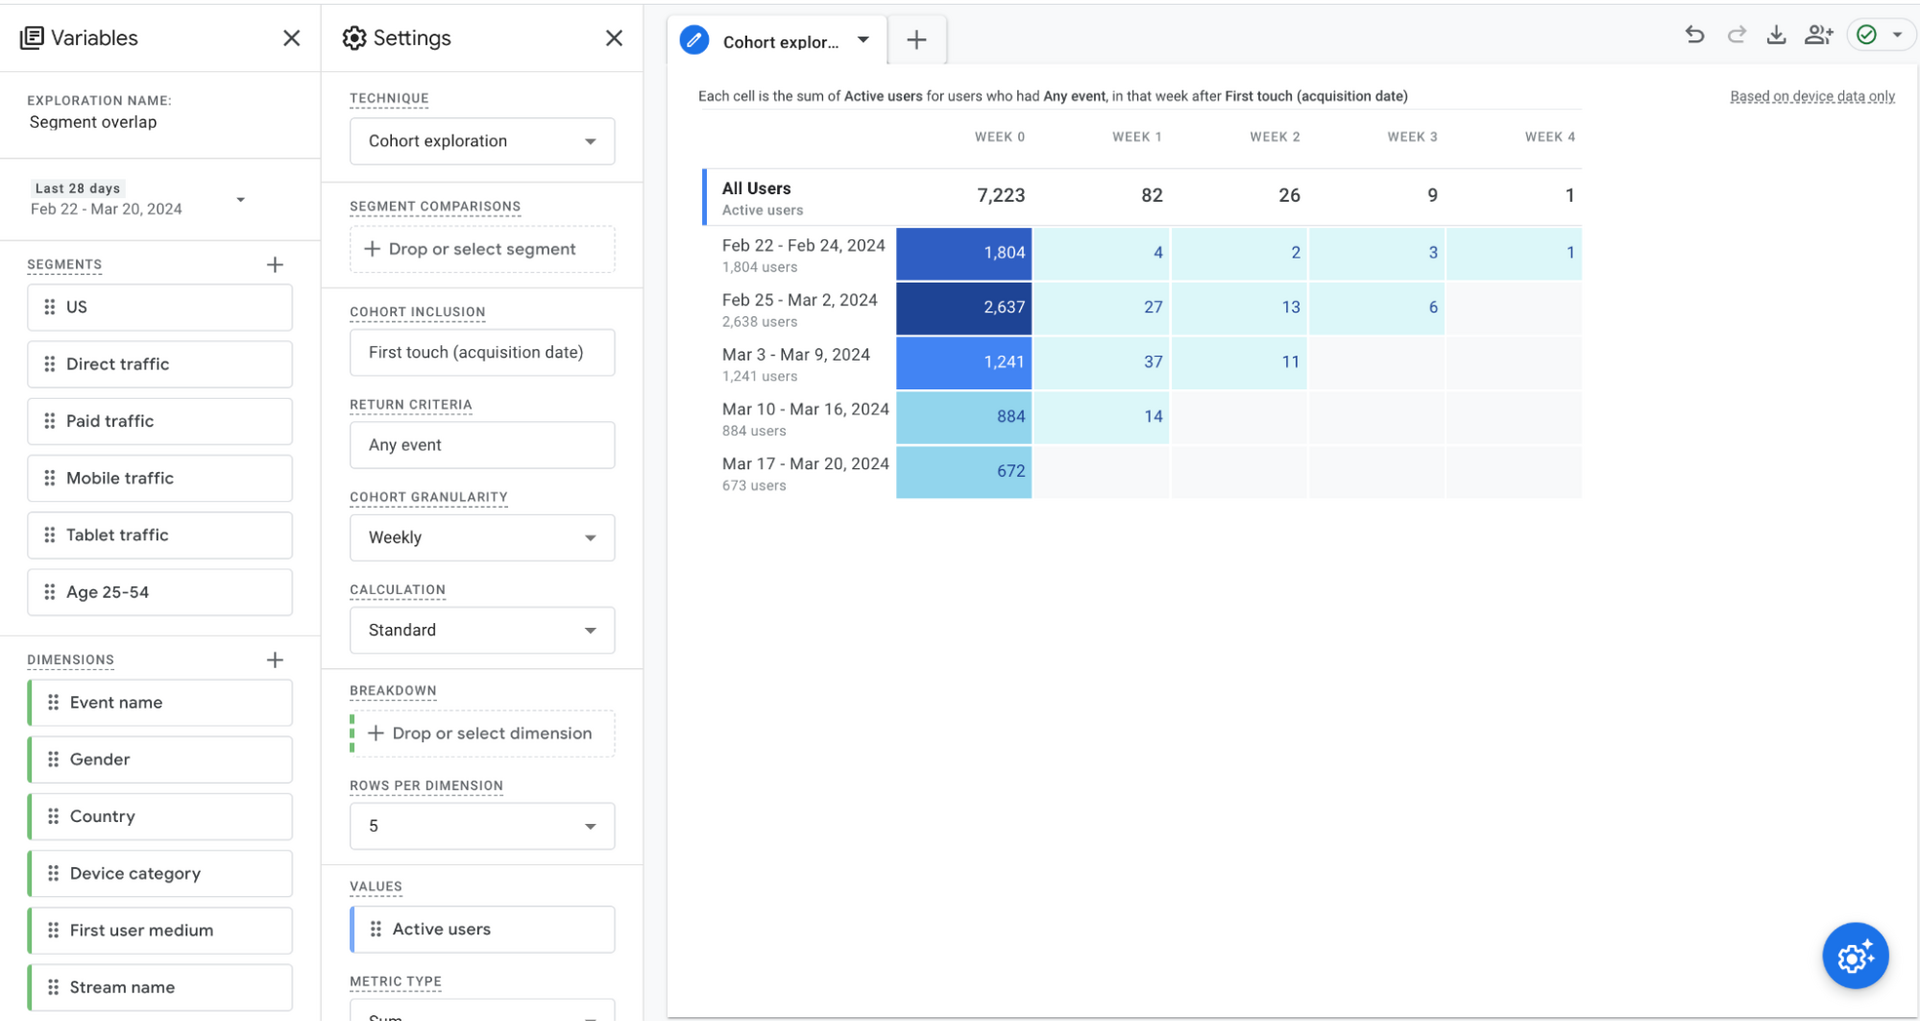The width and height of the screenshot is (1920, 1021).
Task: Open the blue insights floating button
Action: (x=1854, y=956)
